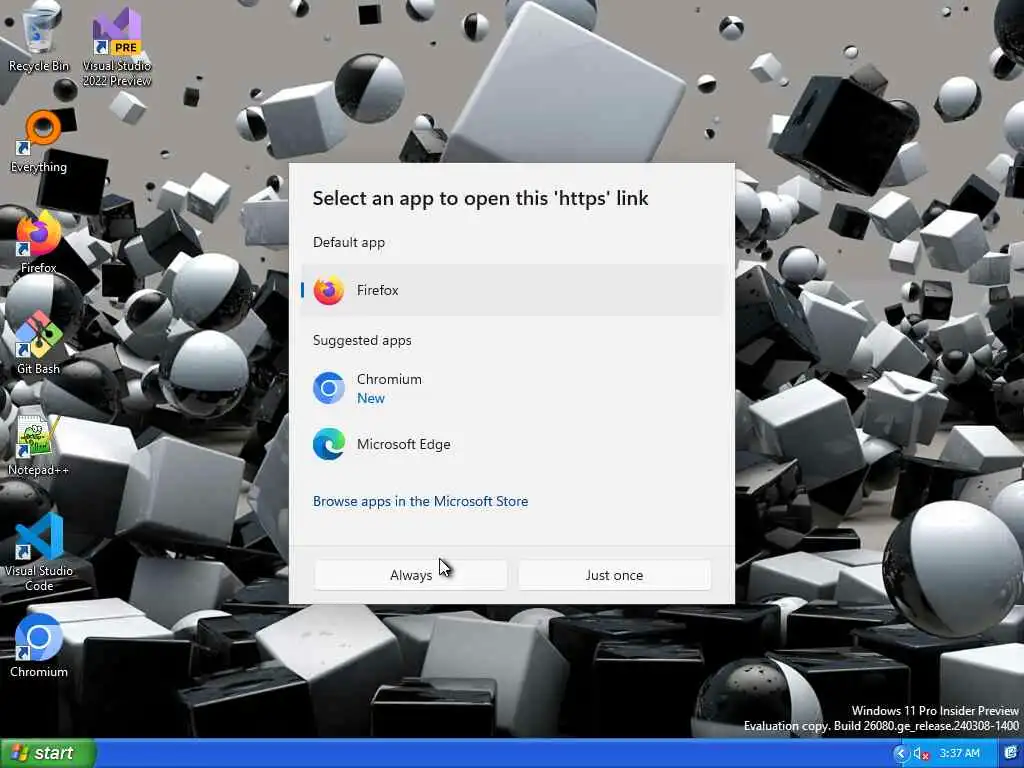Image resolution: width=1024 pixels, height=768 pixels.
Task: Select the Git Bash desktop shortcut
Action: tap(39, 343)
